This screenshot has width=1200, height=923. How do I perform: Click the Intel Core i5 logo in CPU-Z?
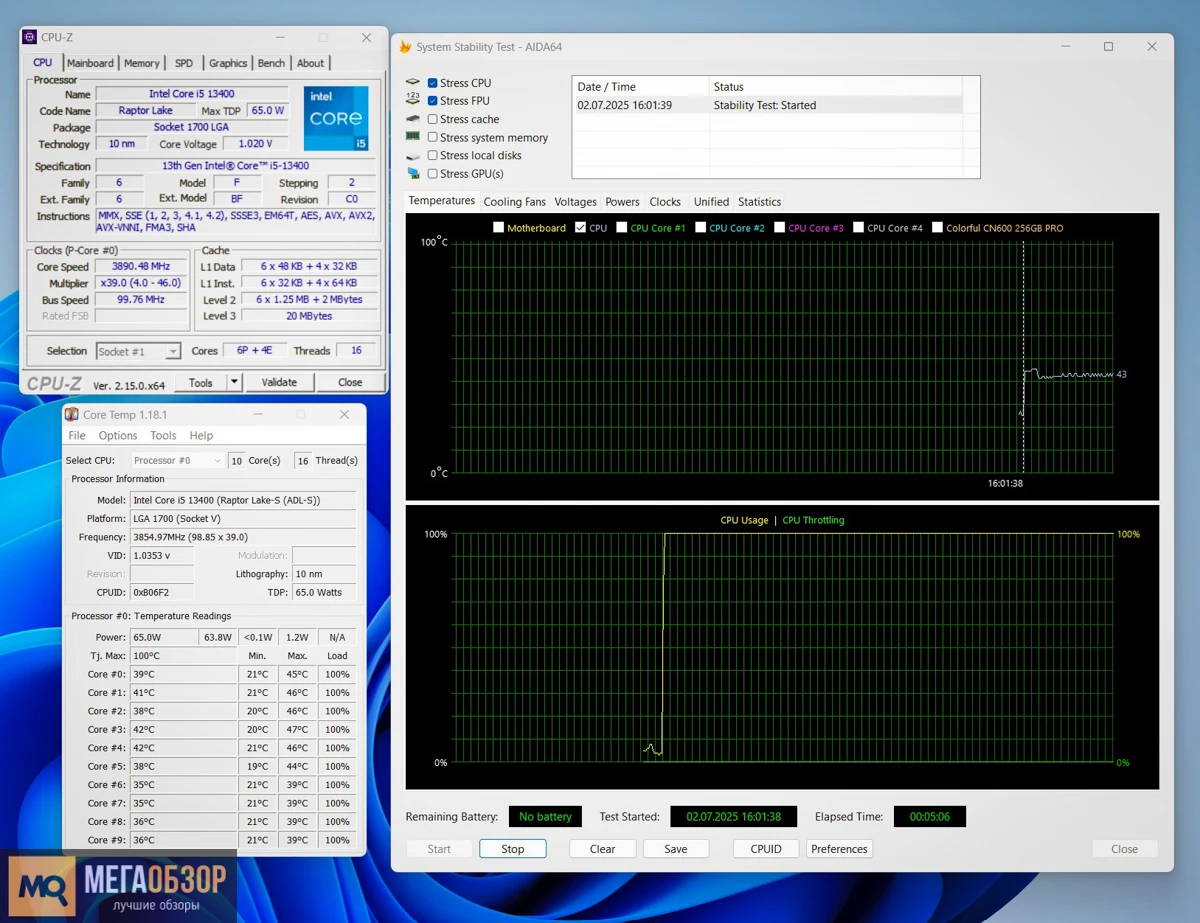coord(336,119)
